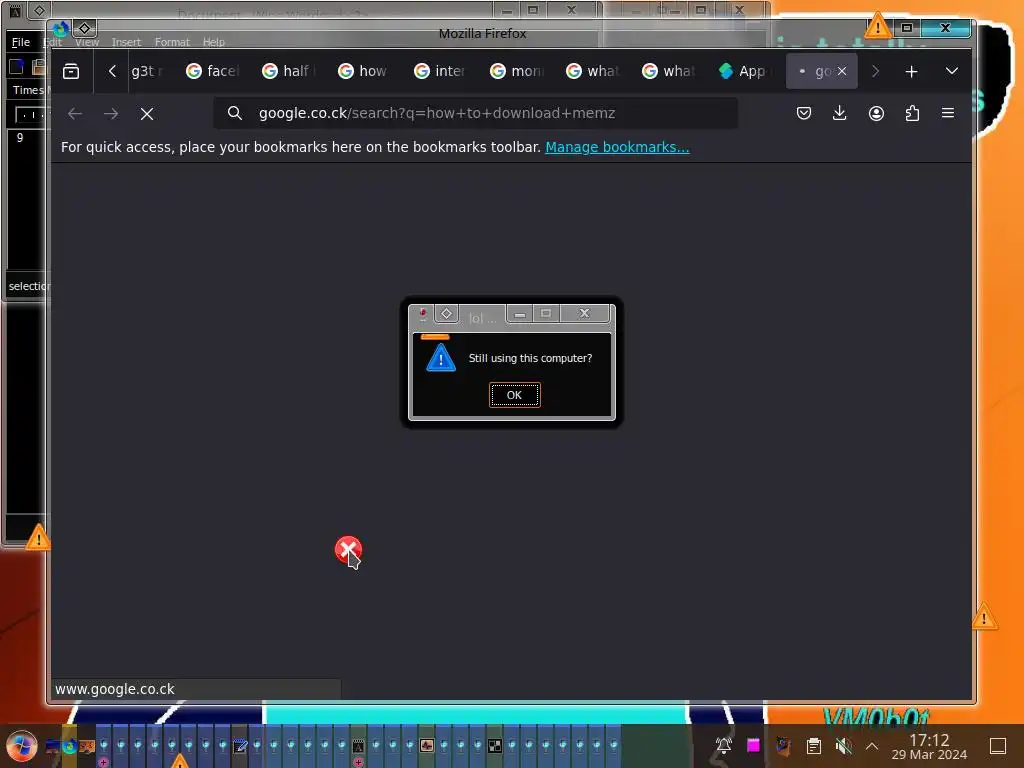The height and width of the screenshot is (768, 1024).
Task: Open the checkered grid taskbar item
Action: [x=495, y=745]
